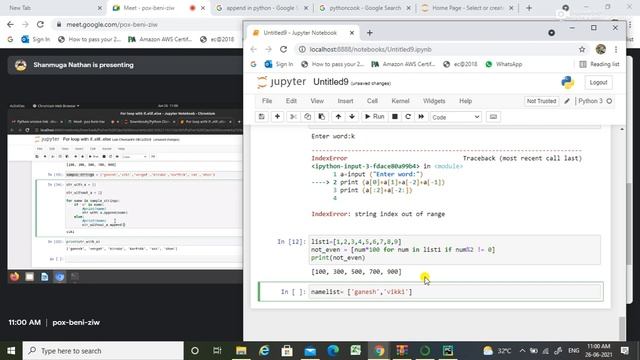The height and width of the screenshot is (360, 640).
Task: Open Jupyter View menu
Action: [317, 101]
